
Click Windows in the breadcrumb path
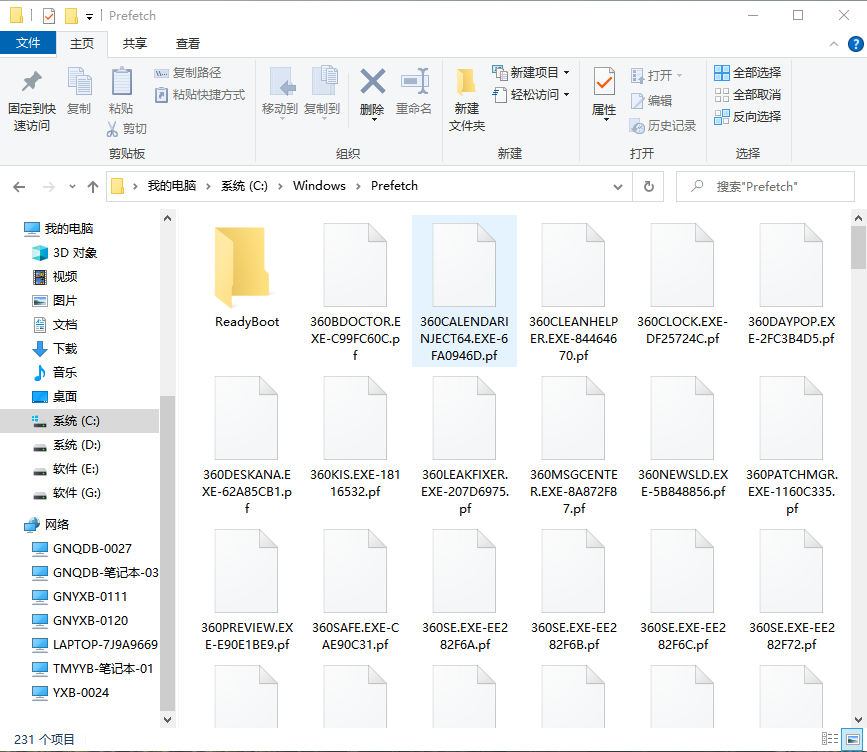click(319, 186)
